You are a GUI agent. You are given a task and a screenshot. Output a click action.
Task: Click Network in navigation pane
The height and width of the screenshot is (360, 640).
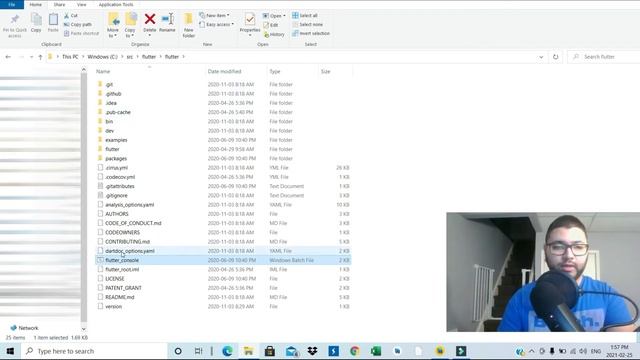coord(24,328)
